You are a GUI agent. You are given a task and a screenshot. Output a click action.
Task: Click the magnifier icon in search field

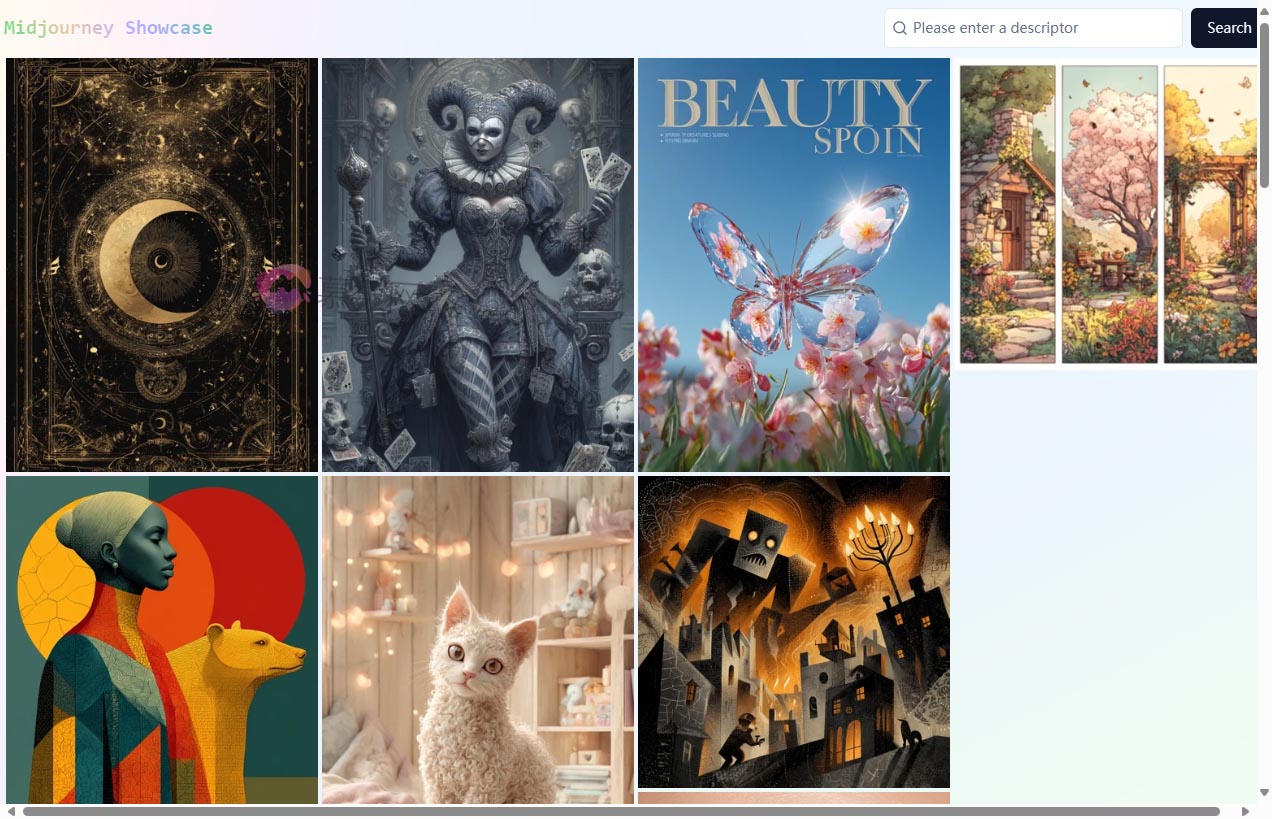tap(900, 28)
